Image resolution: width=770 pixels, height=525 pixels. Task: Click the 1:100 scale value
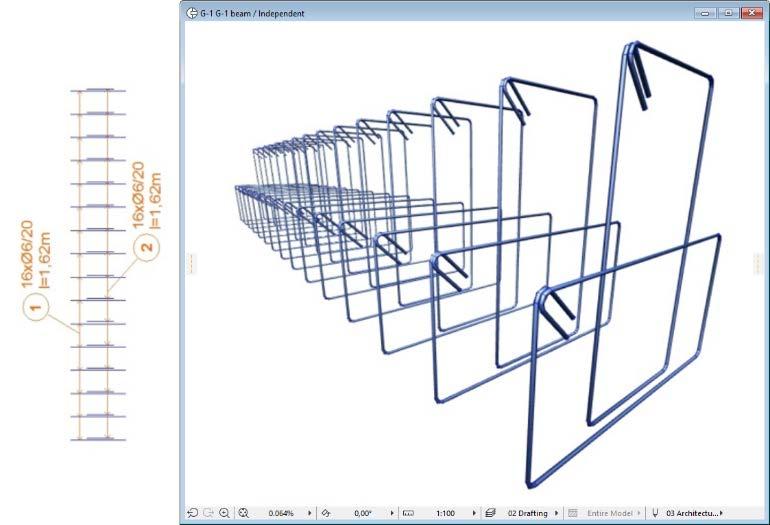(445, 513)
